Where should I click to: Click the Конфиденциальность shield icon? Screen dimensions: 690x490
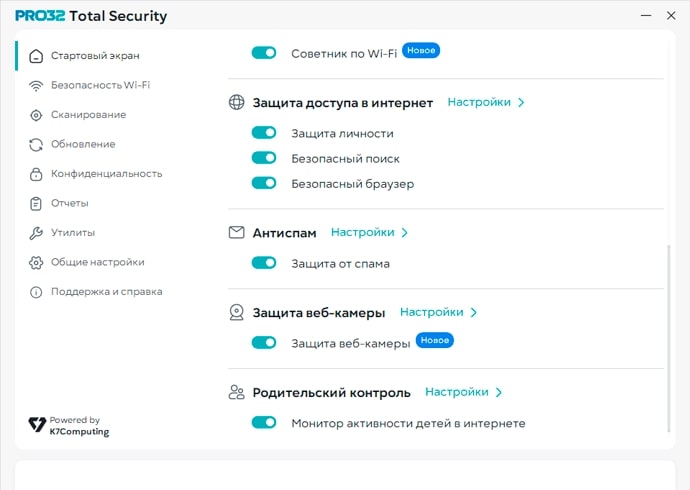click(37, 174)
